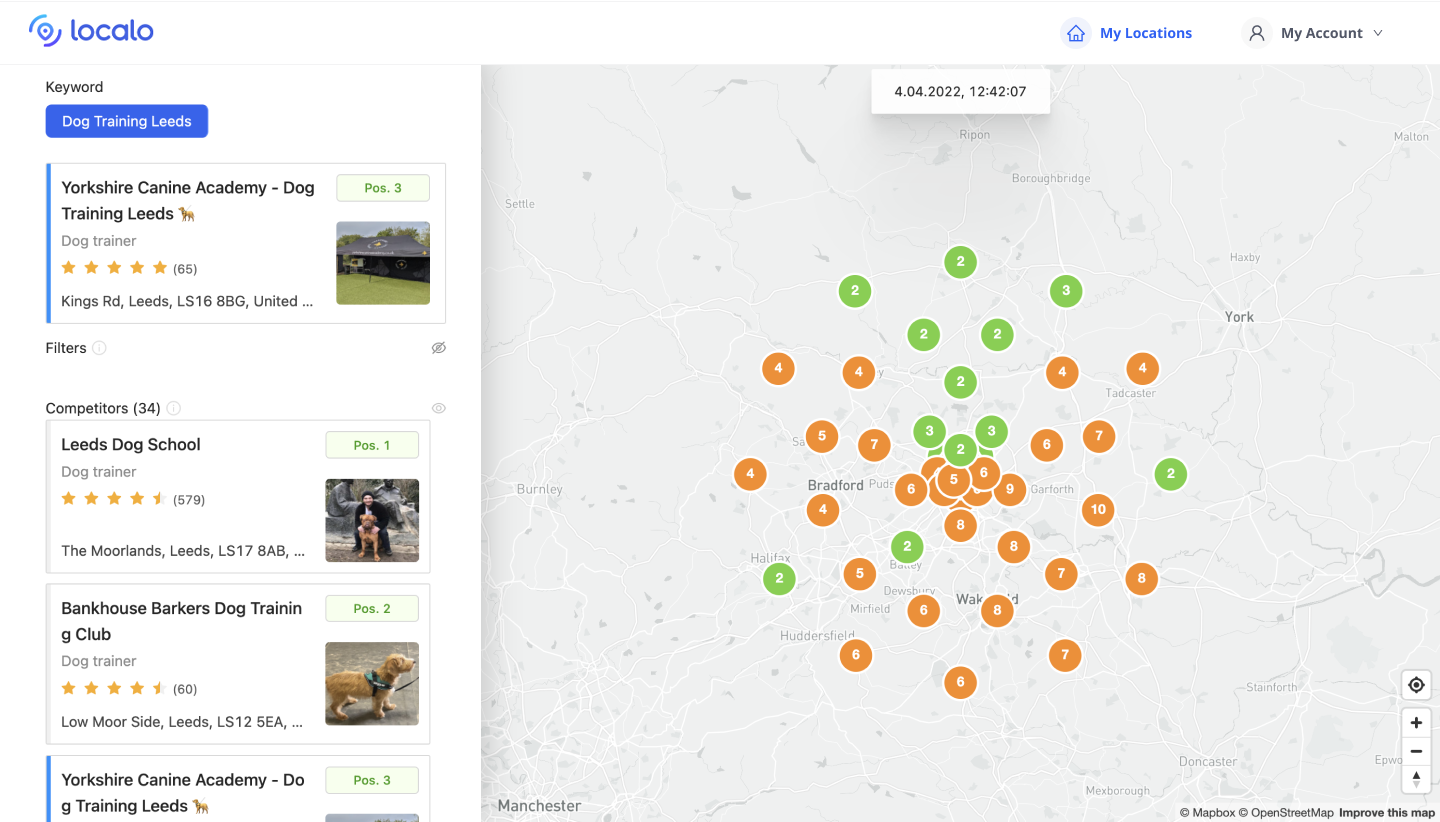Image resolution: width=1440 pixels, height=822 pixels.
Task: Expand the My Account dropdown arrow
Action: tap(1378, 33)
